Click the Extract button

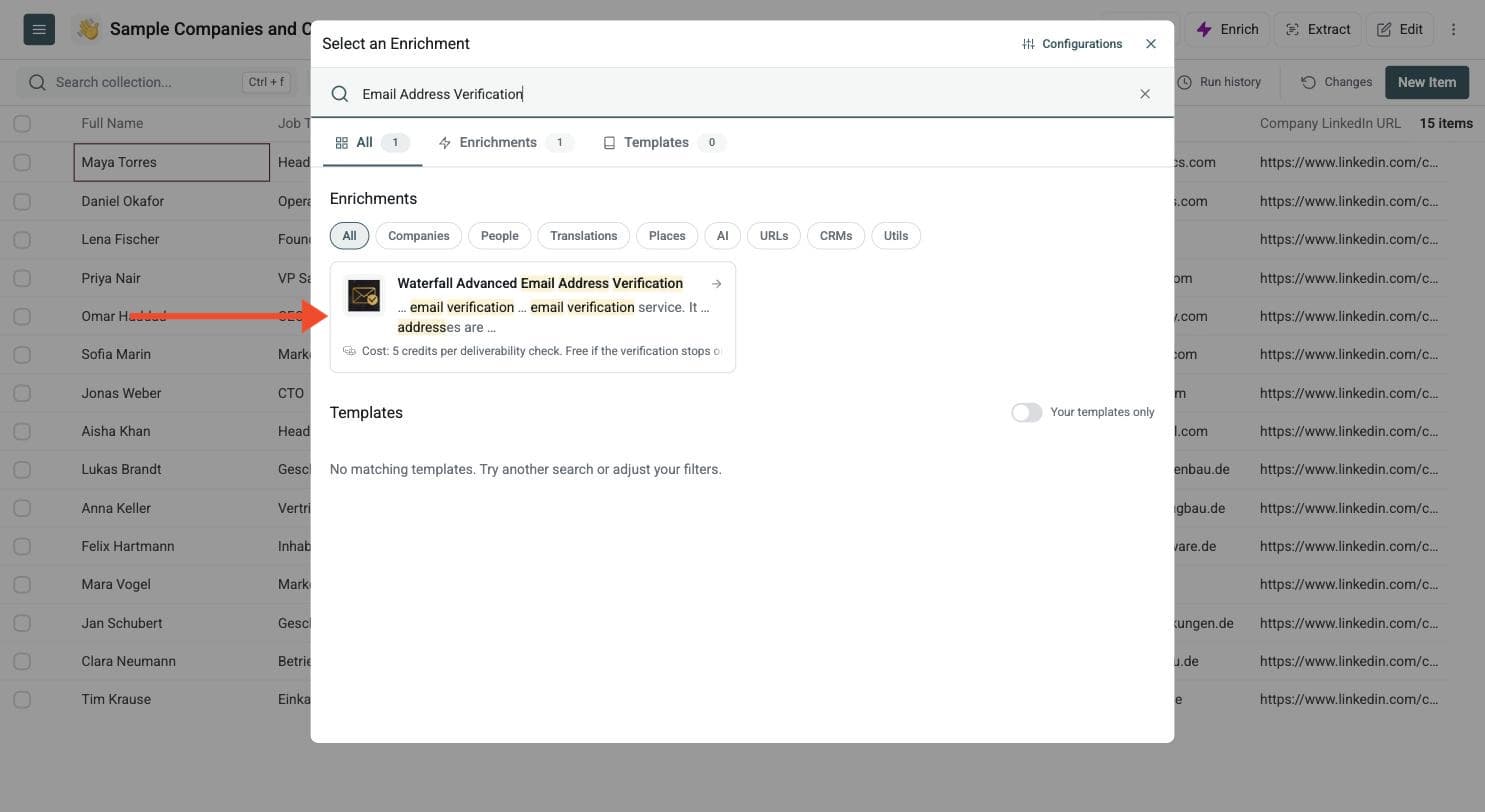point(1318,29)
